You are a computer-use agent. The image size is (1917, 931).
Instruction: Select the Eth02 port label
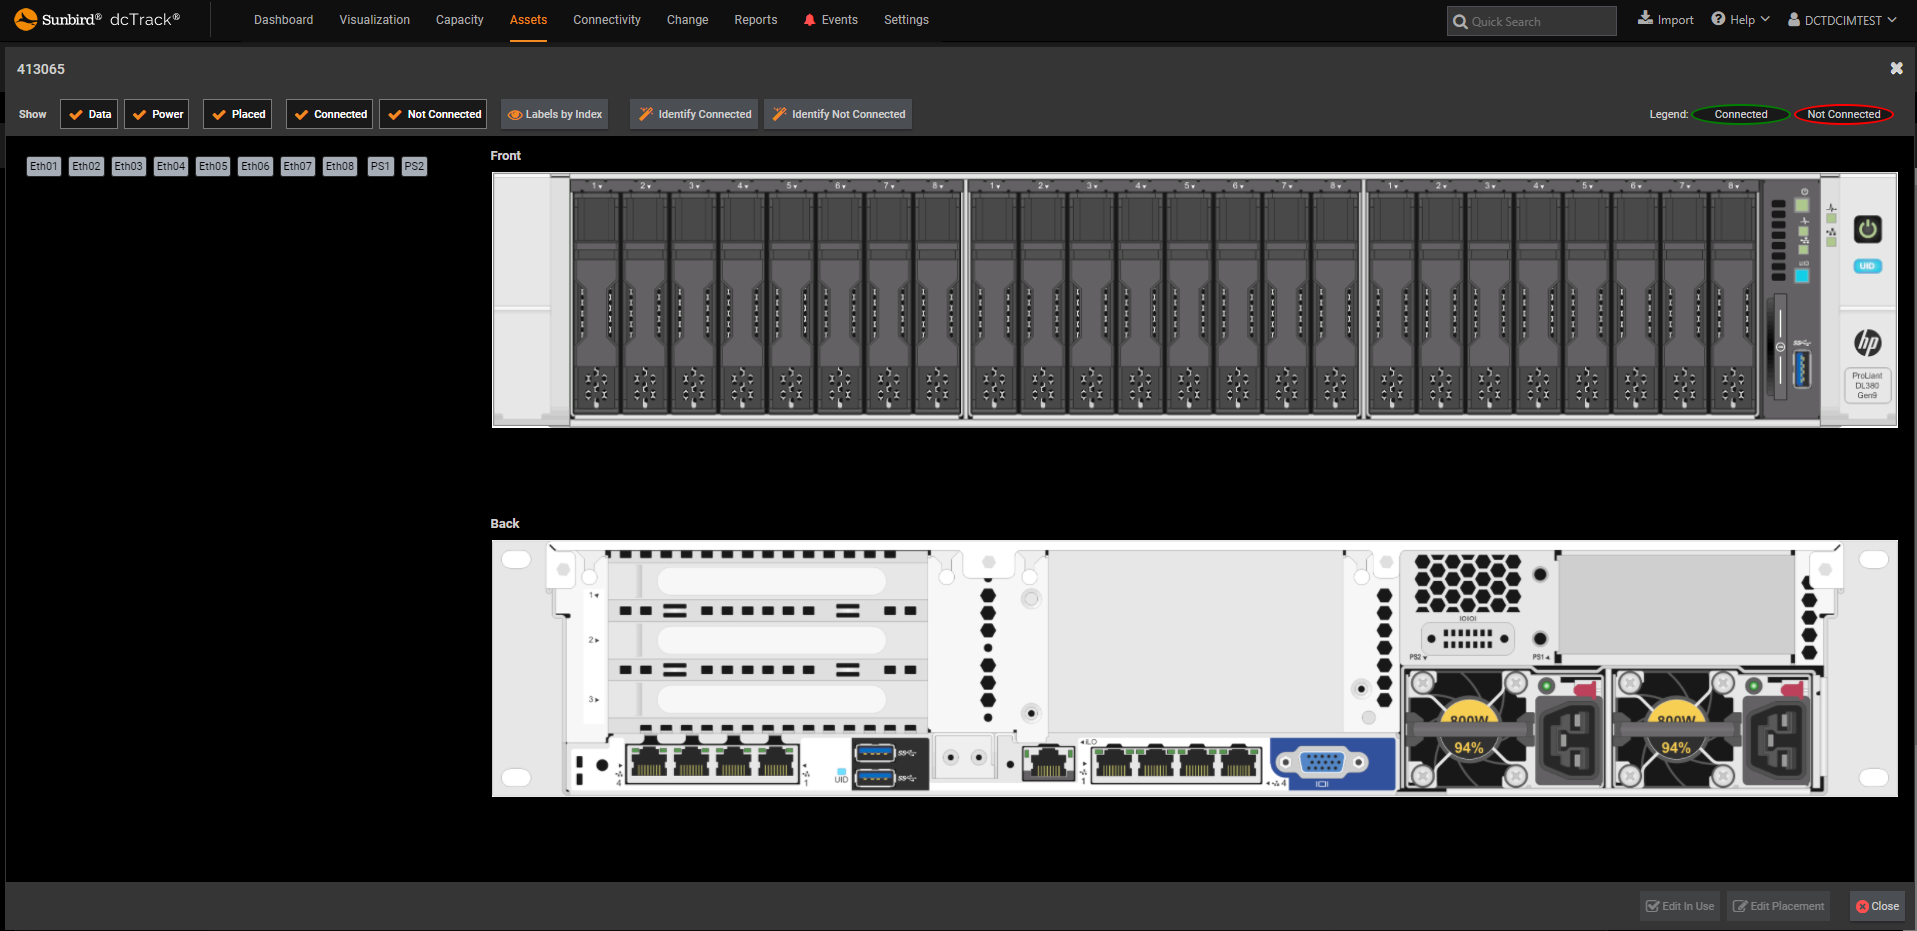[86, 166]
